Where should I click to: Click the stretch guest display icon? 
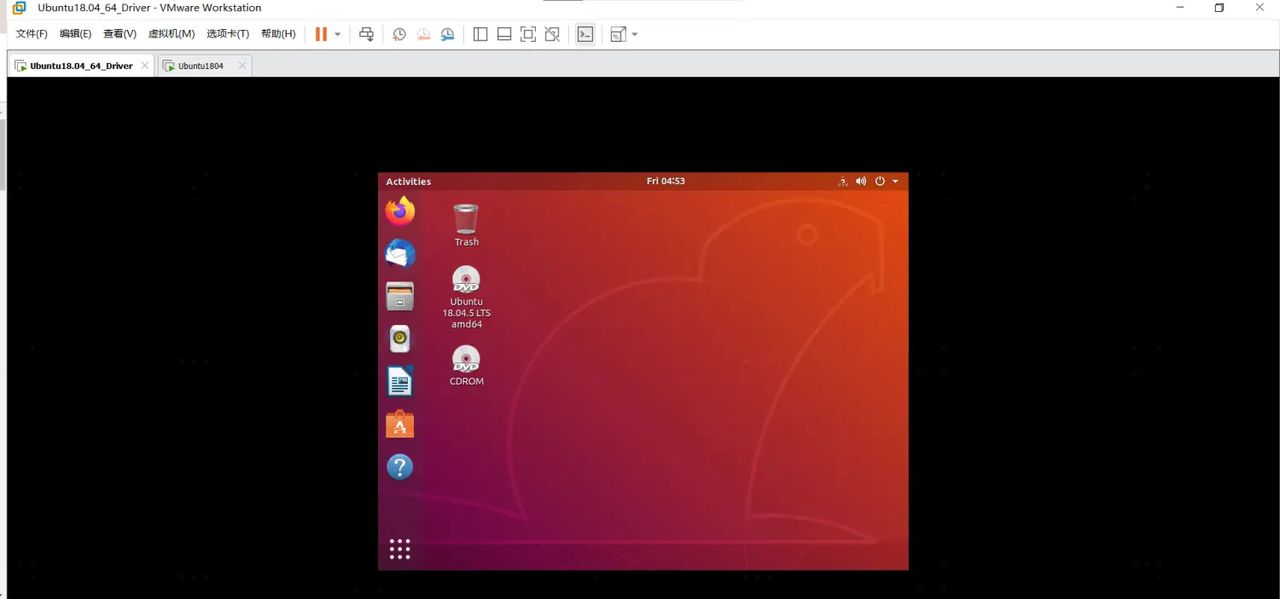[x=618, y=34]
